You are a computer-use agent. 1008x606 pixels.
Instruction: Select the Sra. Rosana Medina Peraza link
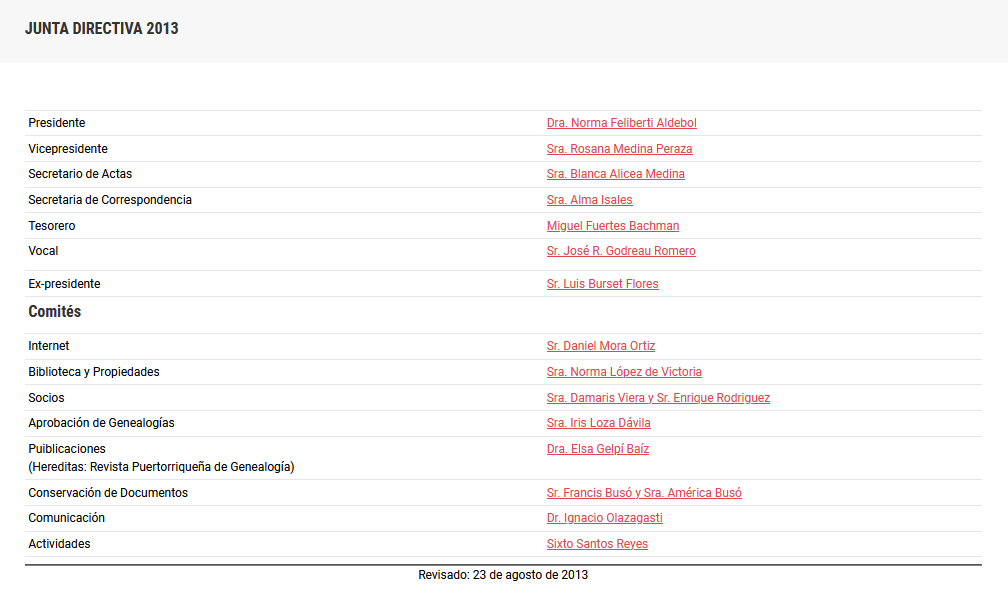click(619, 148)
